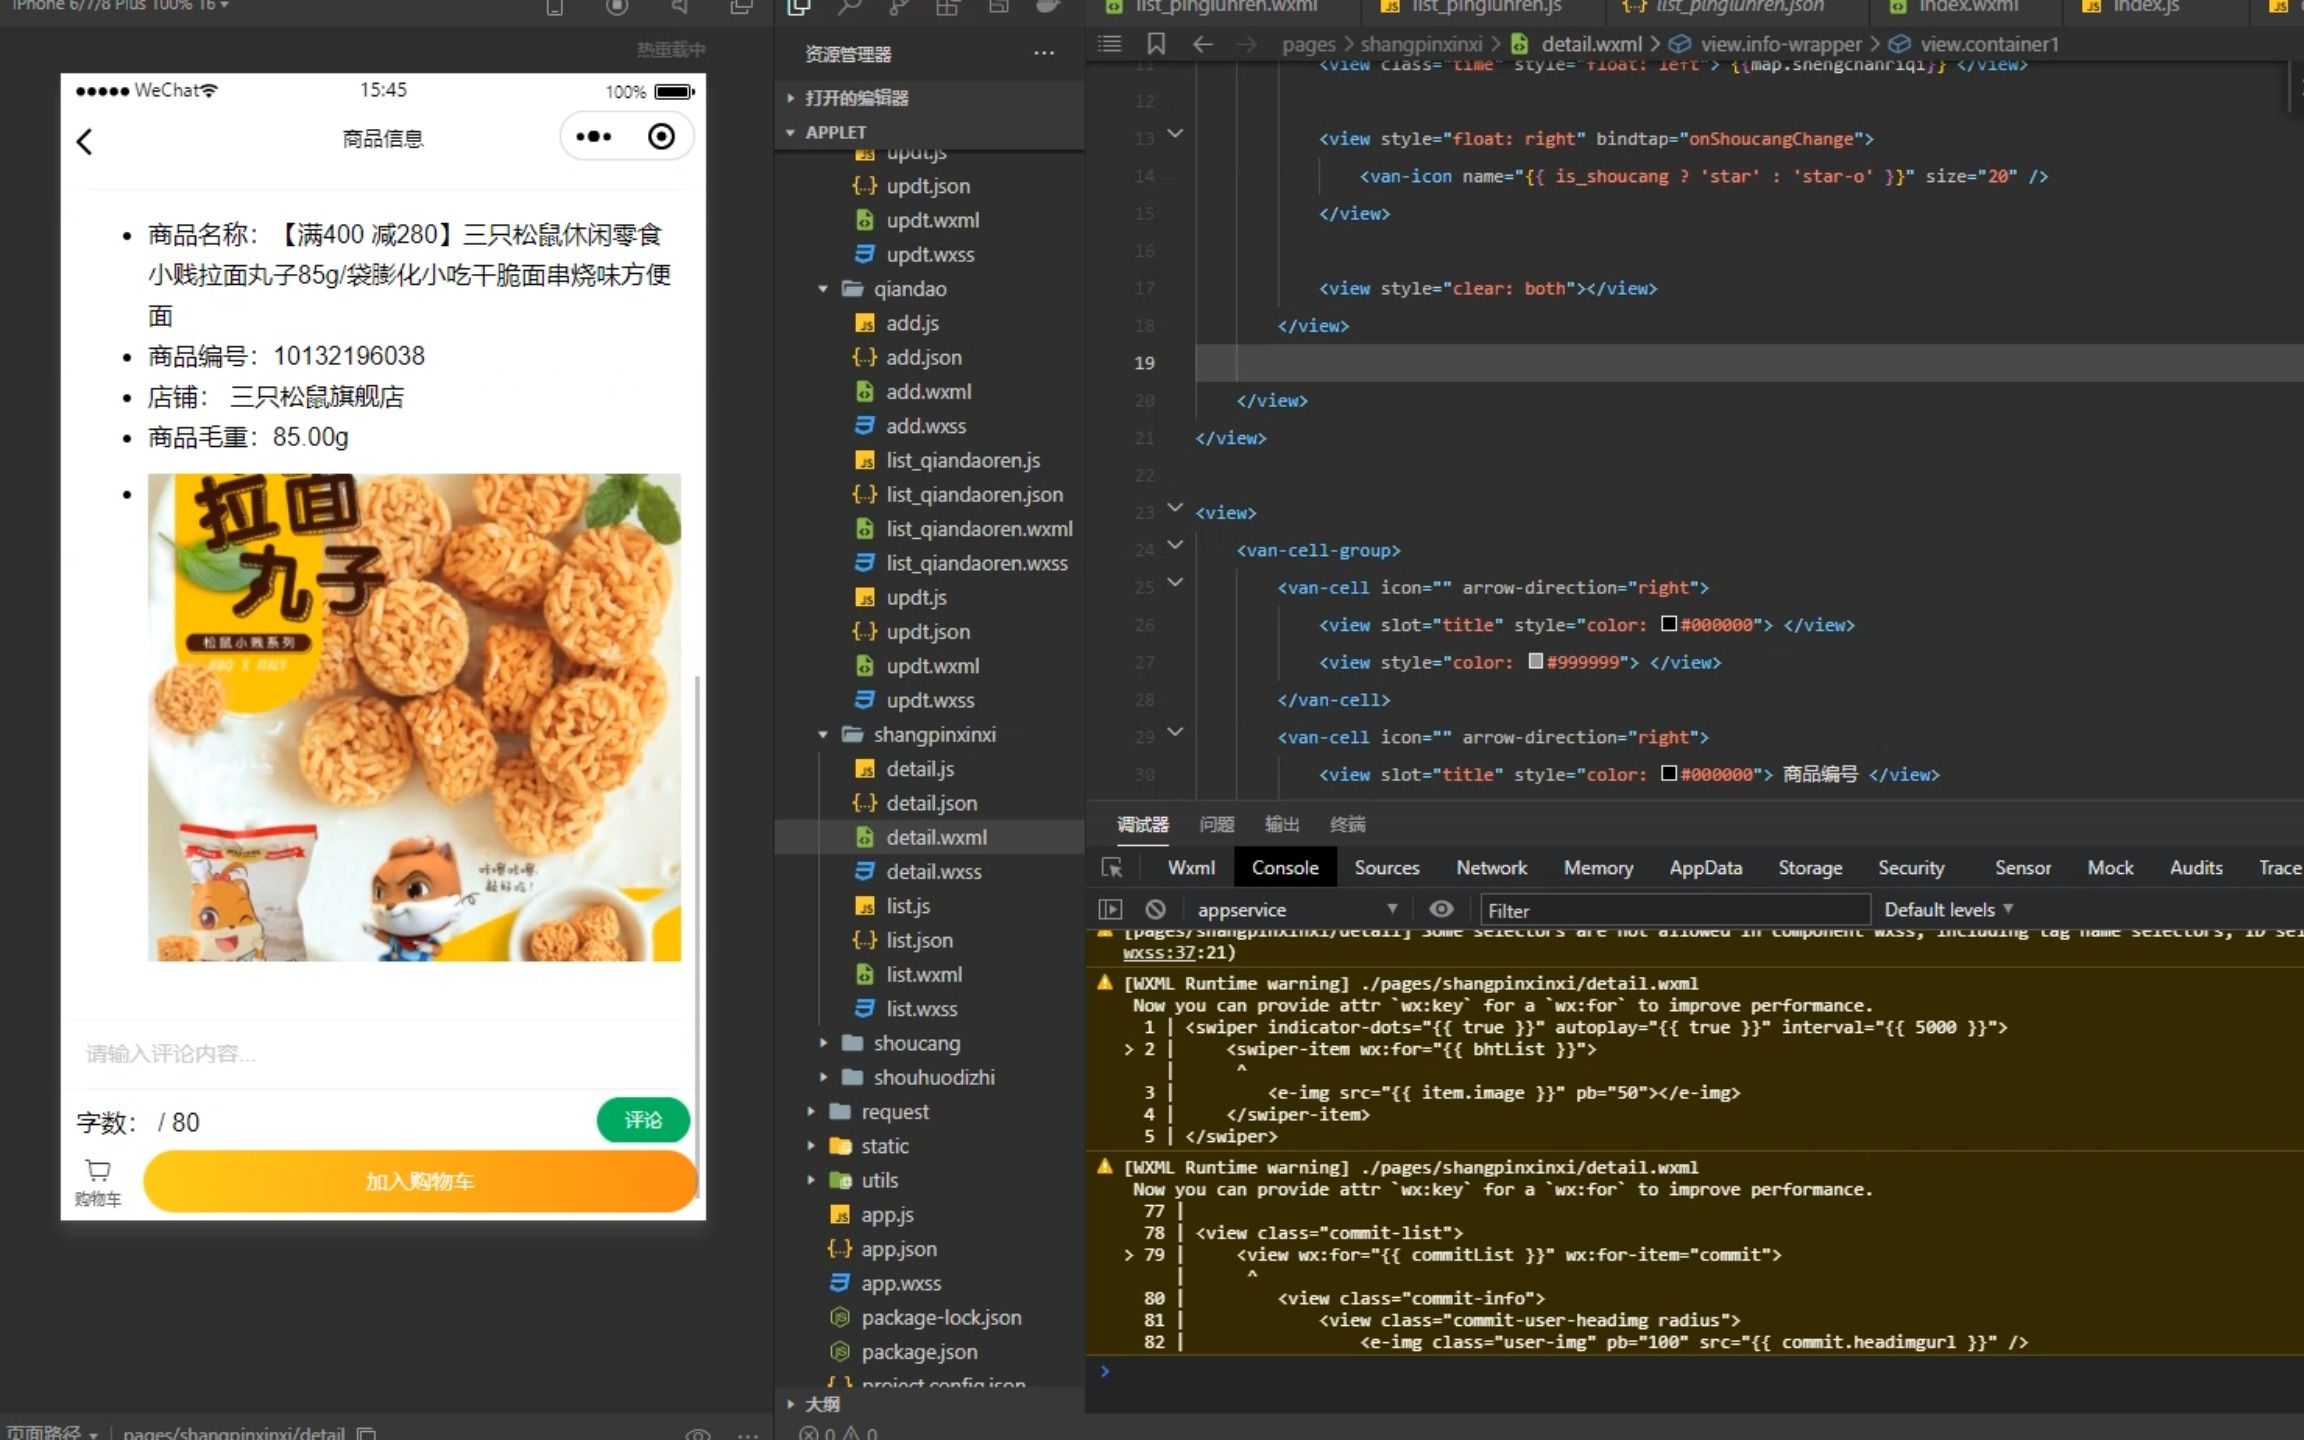Click the phone device icon above the simulator
The image size is (2304, 1440).
[x=556, y=8]
